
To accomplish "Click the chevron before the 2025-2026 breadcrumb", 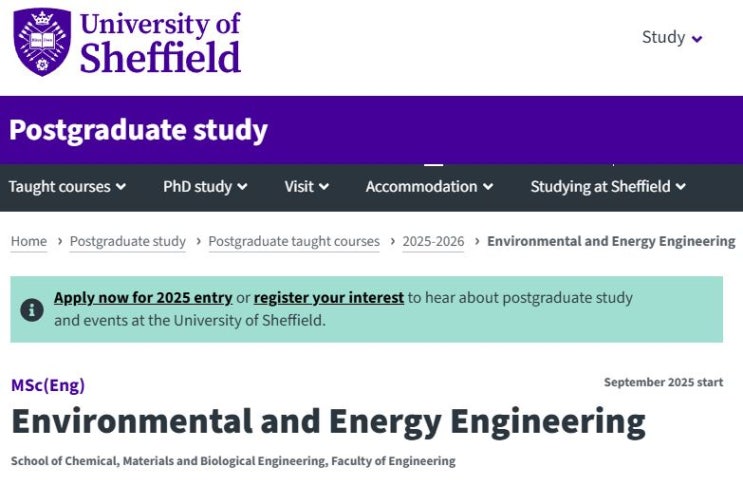I will point(393,241).
